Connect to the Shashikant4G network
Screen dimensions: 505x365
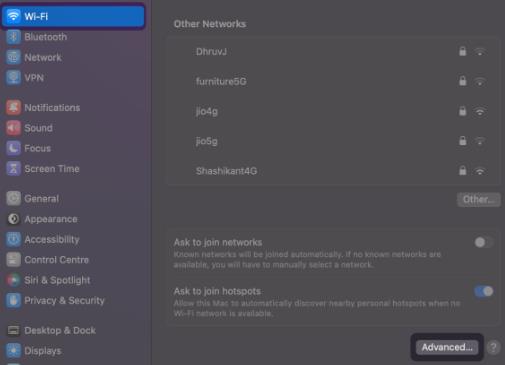(x=333, y=171)
